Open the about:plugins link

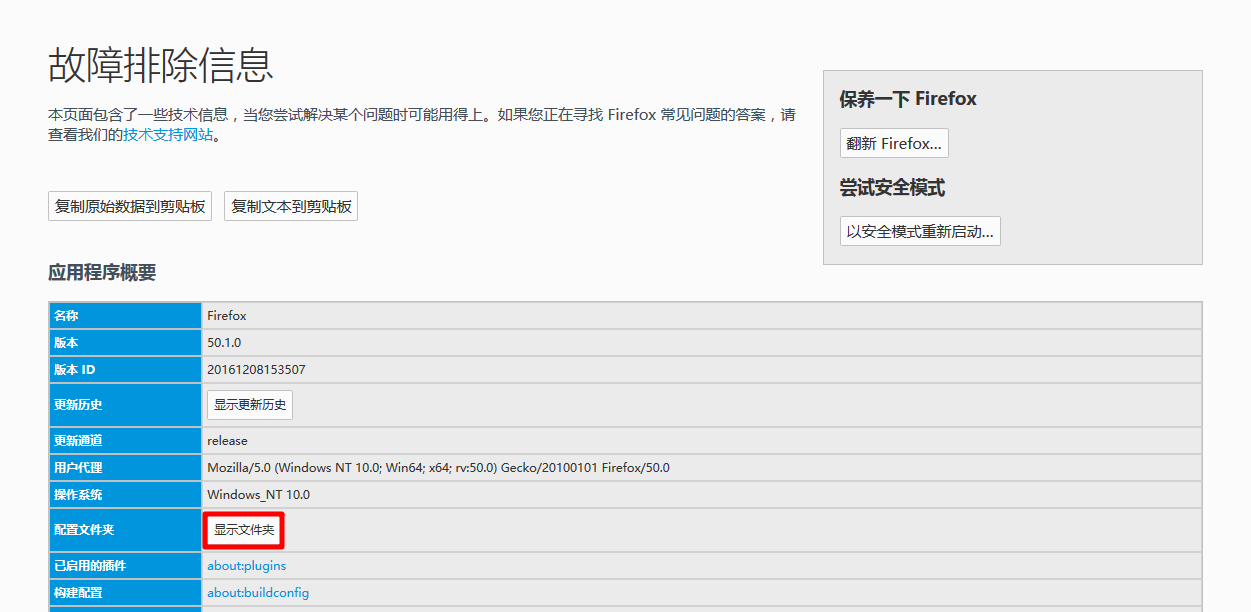246,566
